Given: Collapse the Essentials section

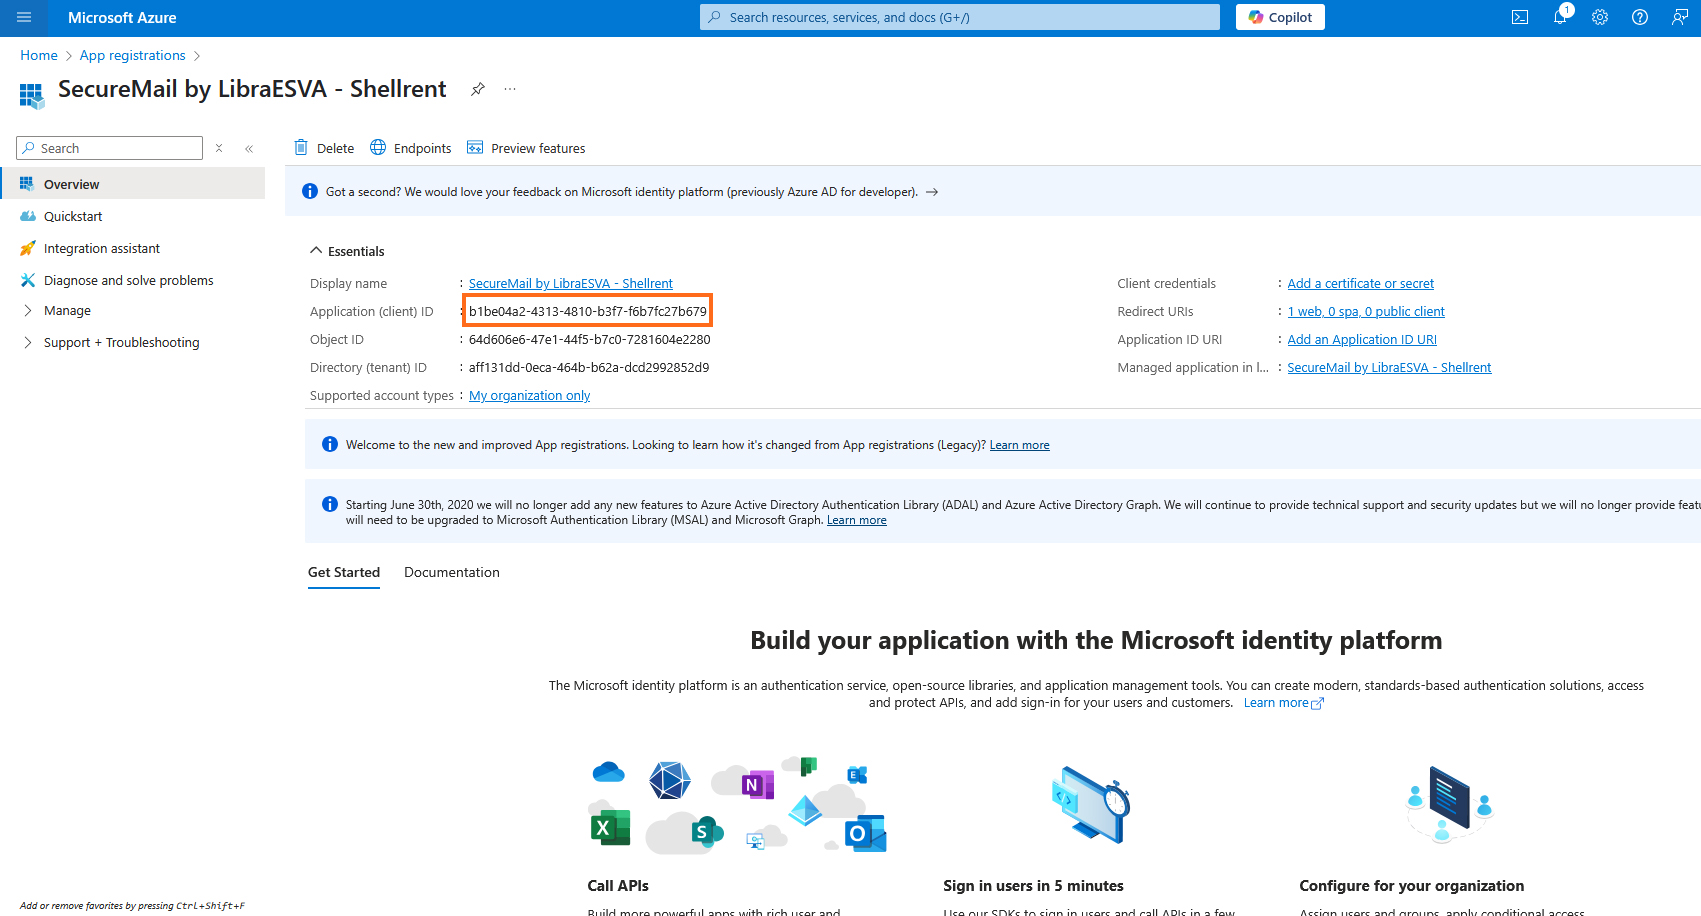Looking at the screenshot, I should (347, 251).
